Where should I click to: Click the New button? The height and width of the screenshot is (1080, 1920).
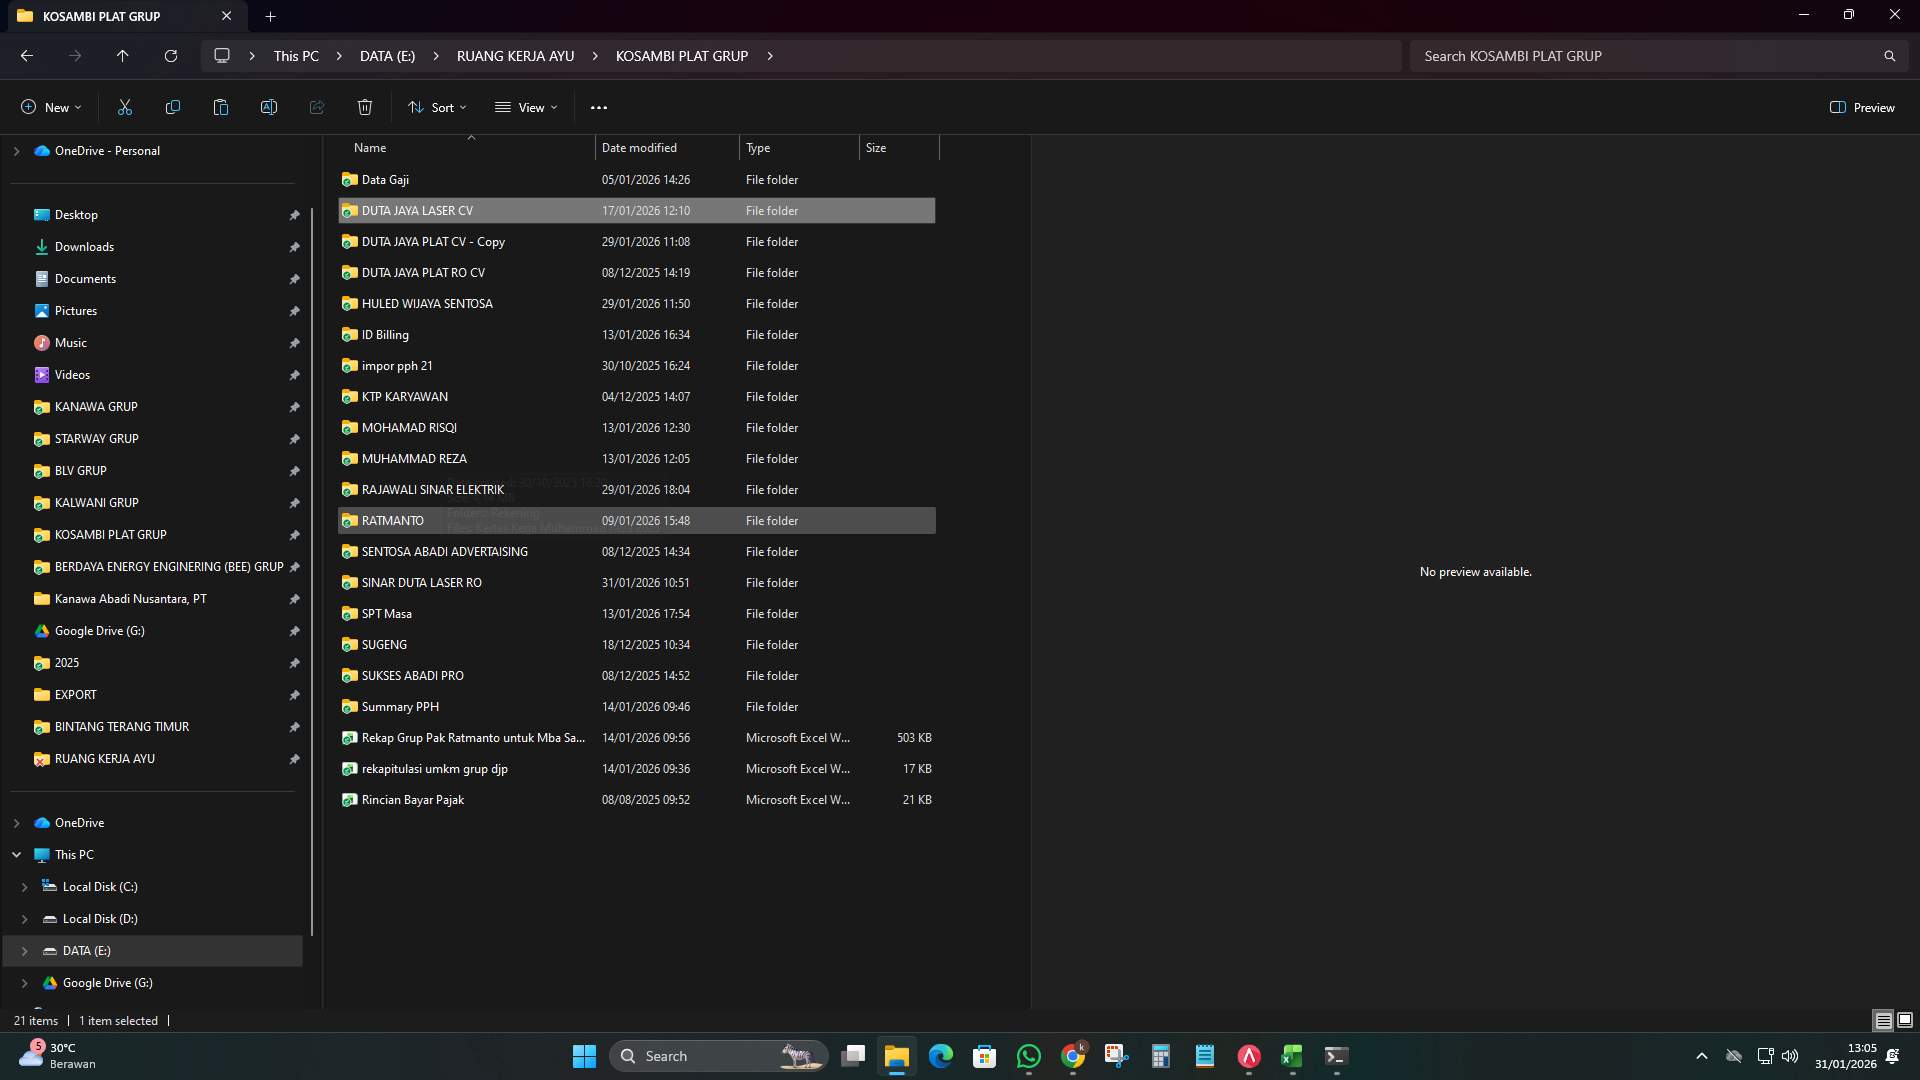[x=50, y=107]
